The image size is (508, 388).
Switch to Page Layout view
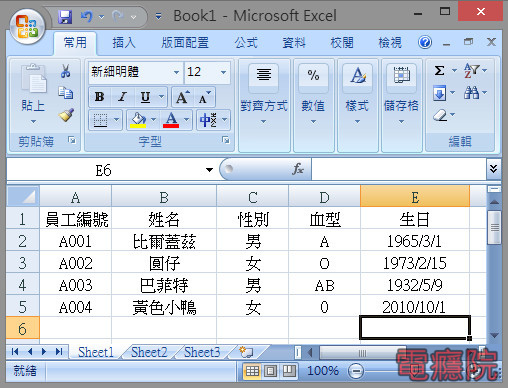pos(270,371)
